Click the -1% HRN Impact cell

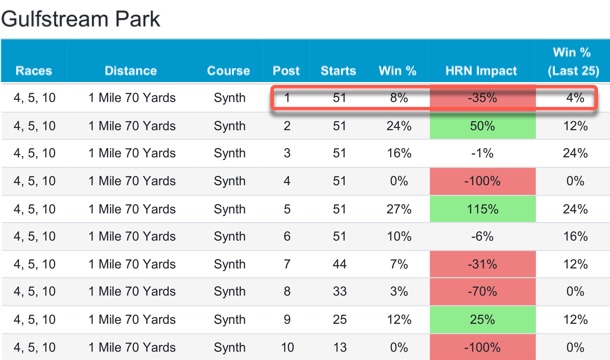pyautogui.click(x=482, y=153)
